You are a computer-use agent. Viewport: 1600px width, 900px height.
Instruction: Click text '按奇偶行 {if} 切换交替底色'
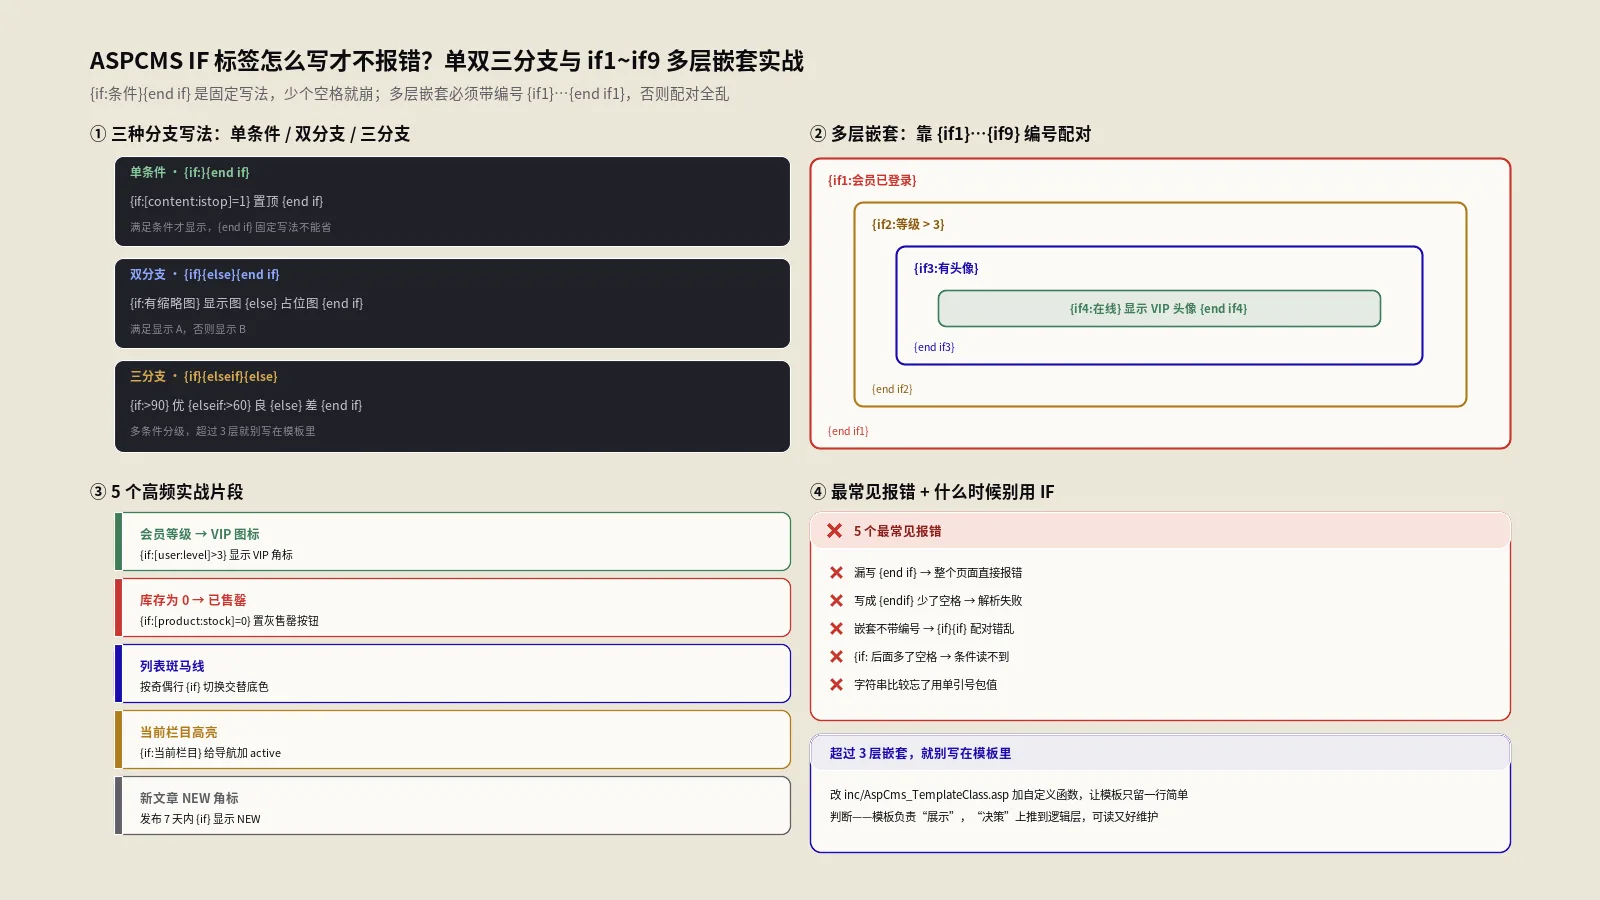coord(204,687)
